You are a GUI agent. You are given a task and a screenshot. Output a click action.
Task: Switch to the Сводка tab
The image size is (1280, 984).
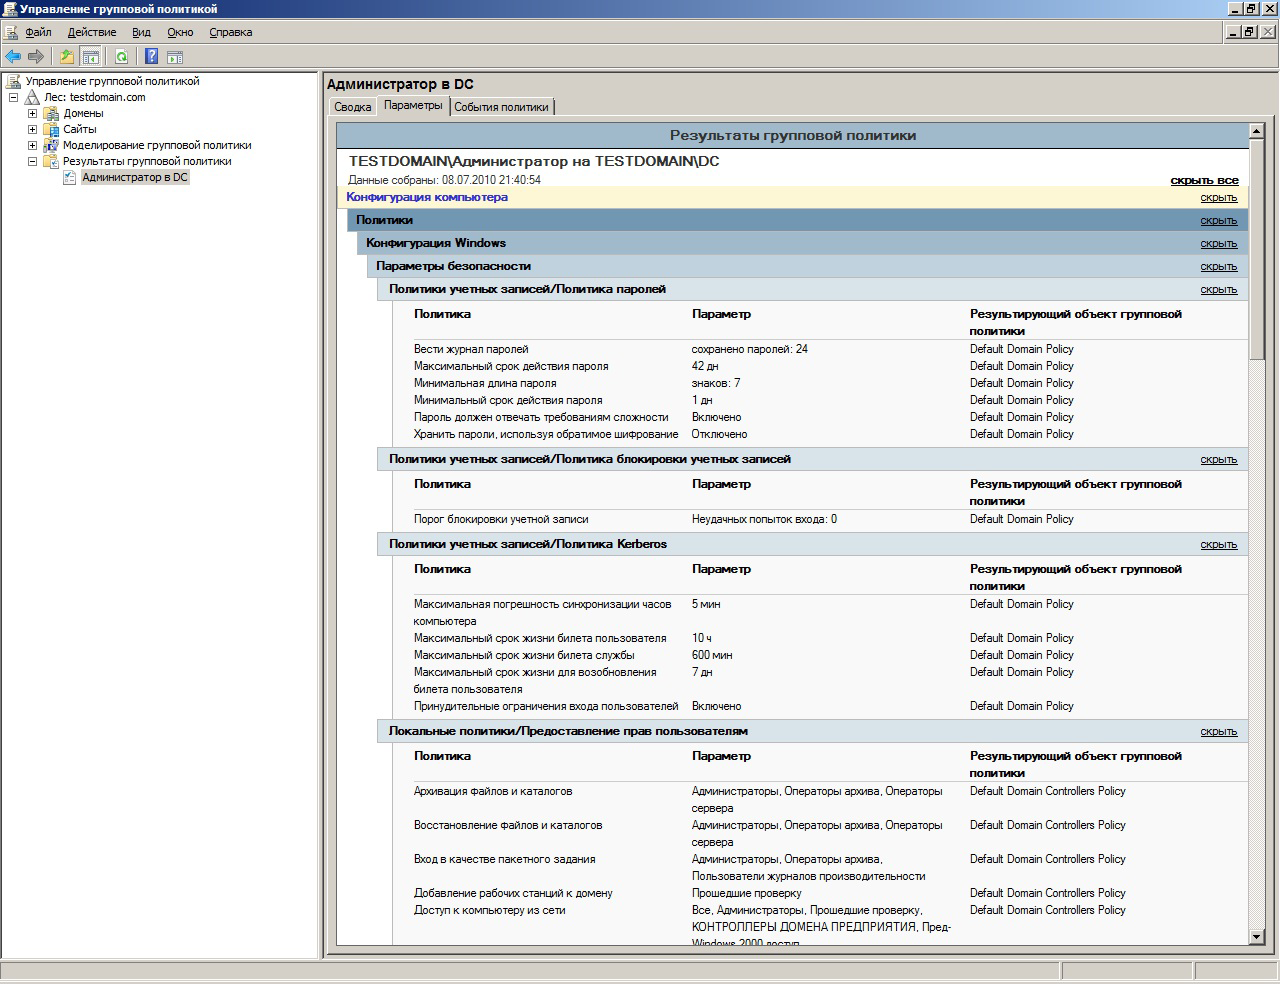352,107
